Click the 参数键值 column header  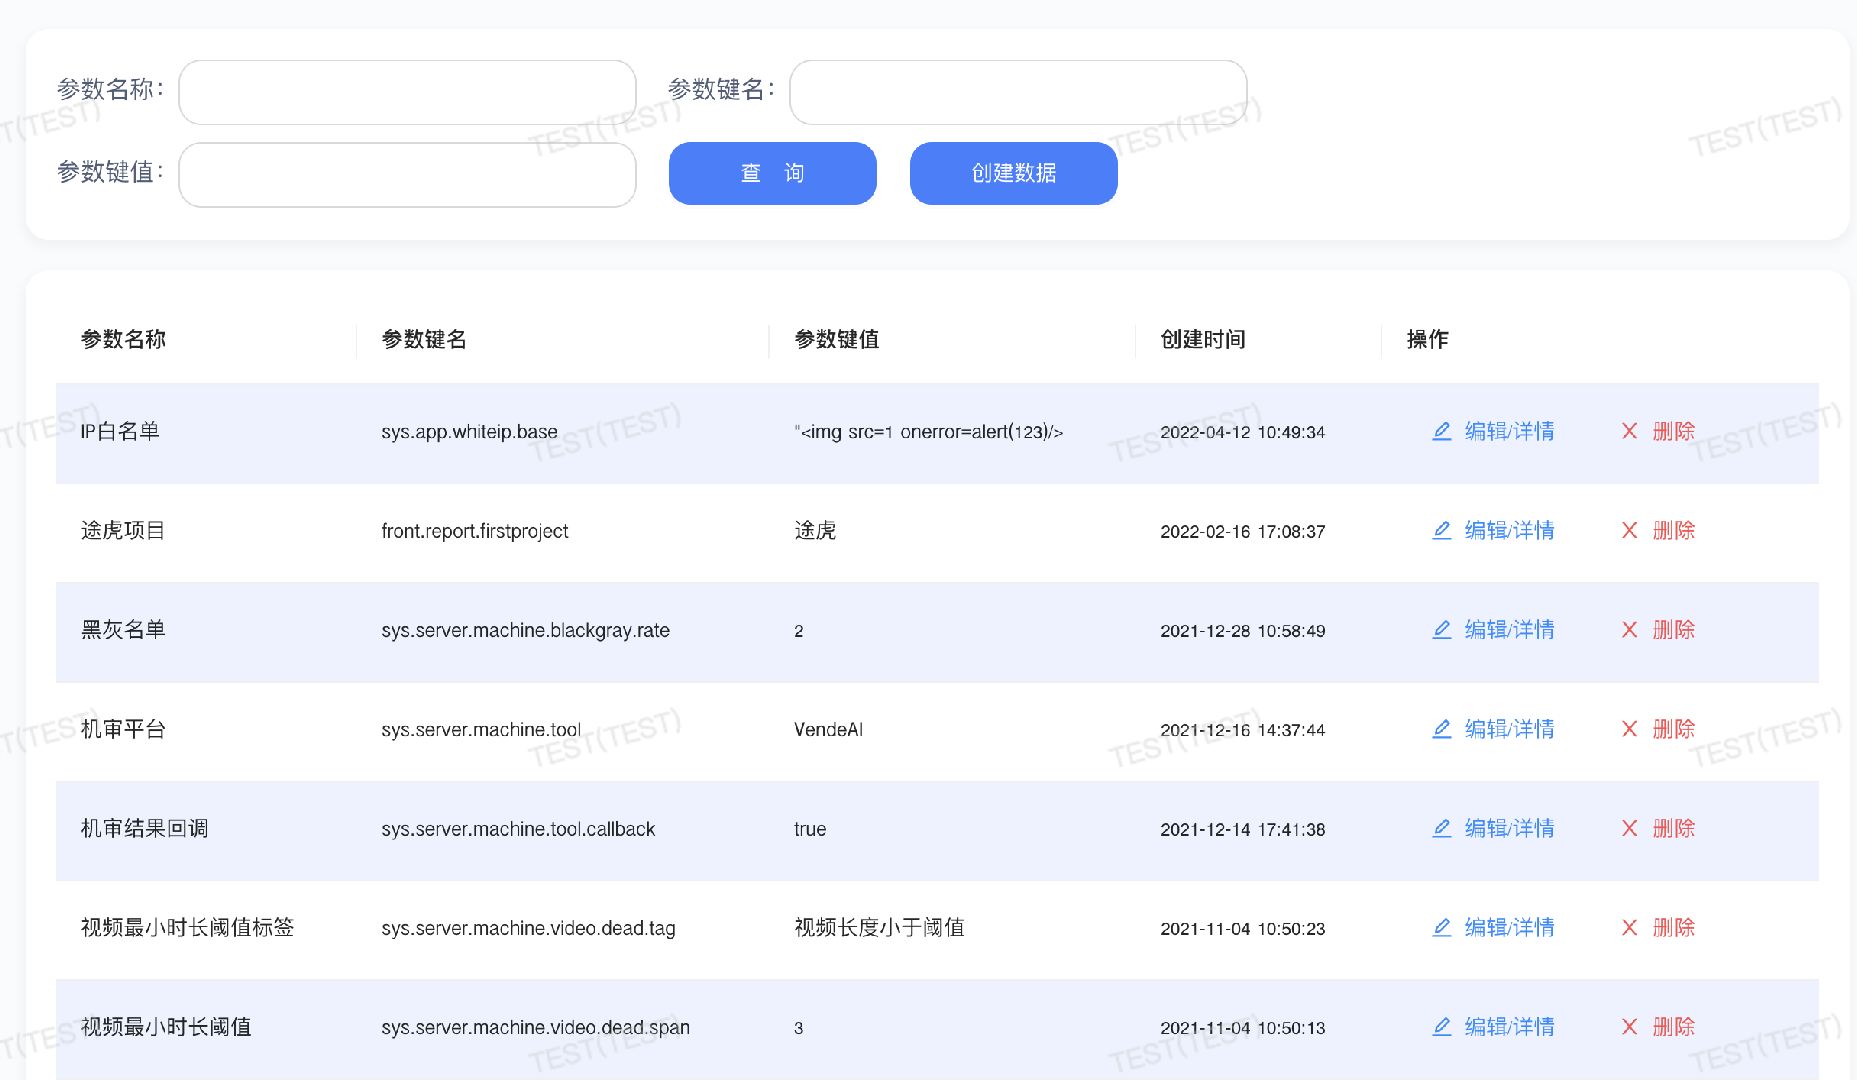837,339
